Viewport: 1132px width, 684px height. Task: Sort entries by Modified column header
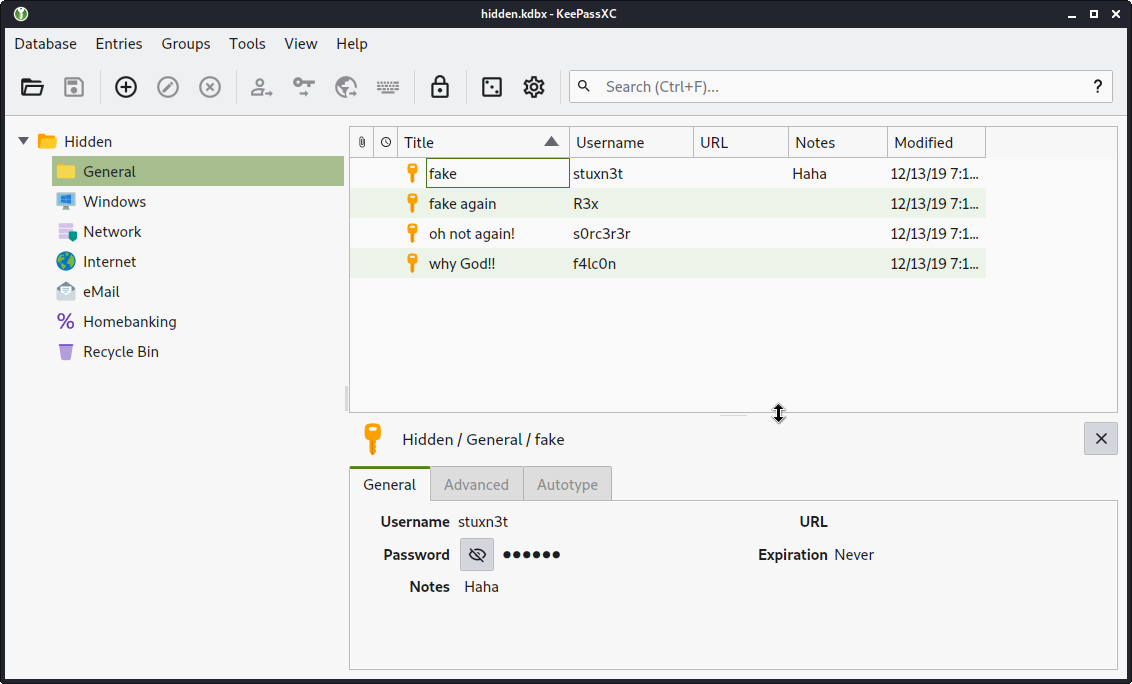(x=936, y=142)
